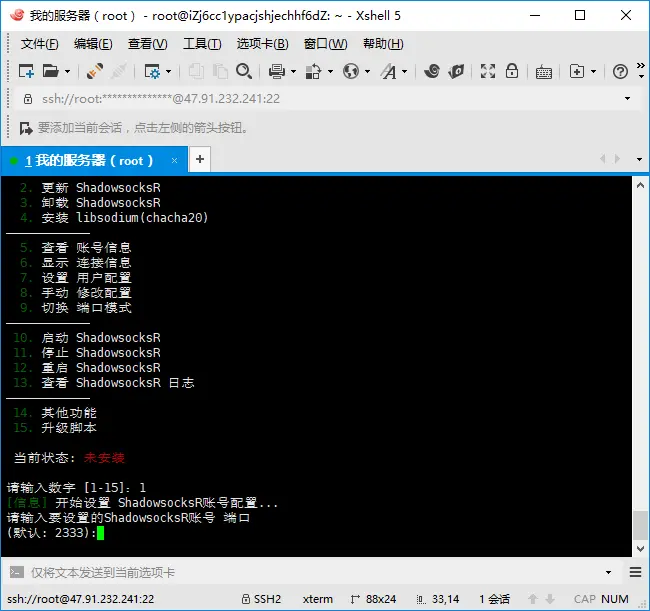
Task: Expand the properties gear dropdown arrow
Action: point(168,72)
